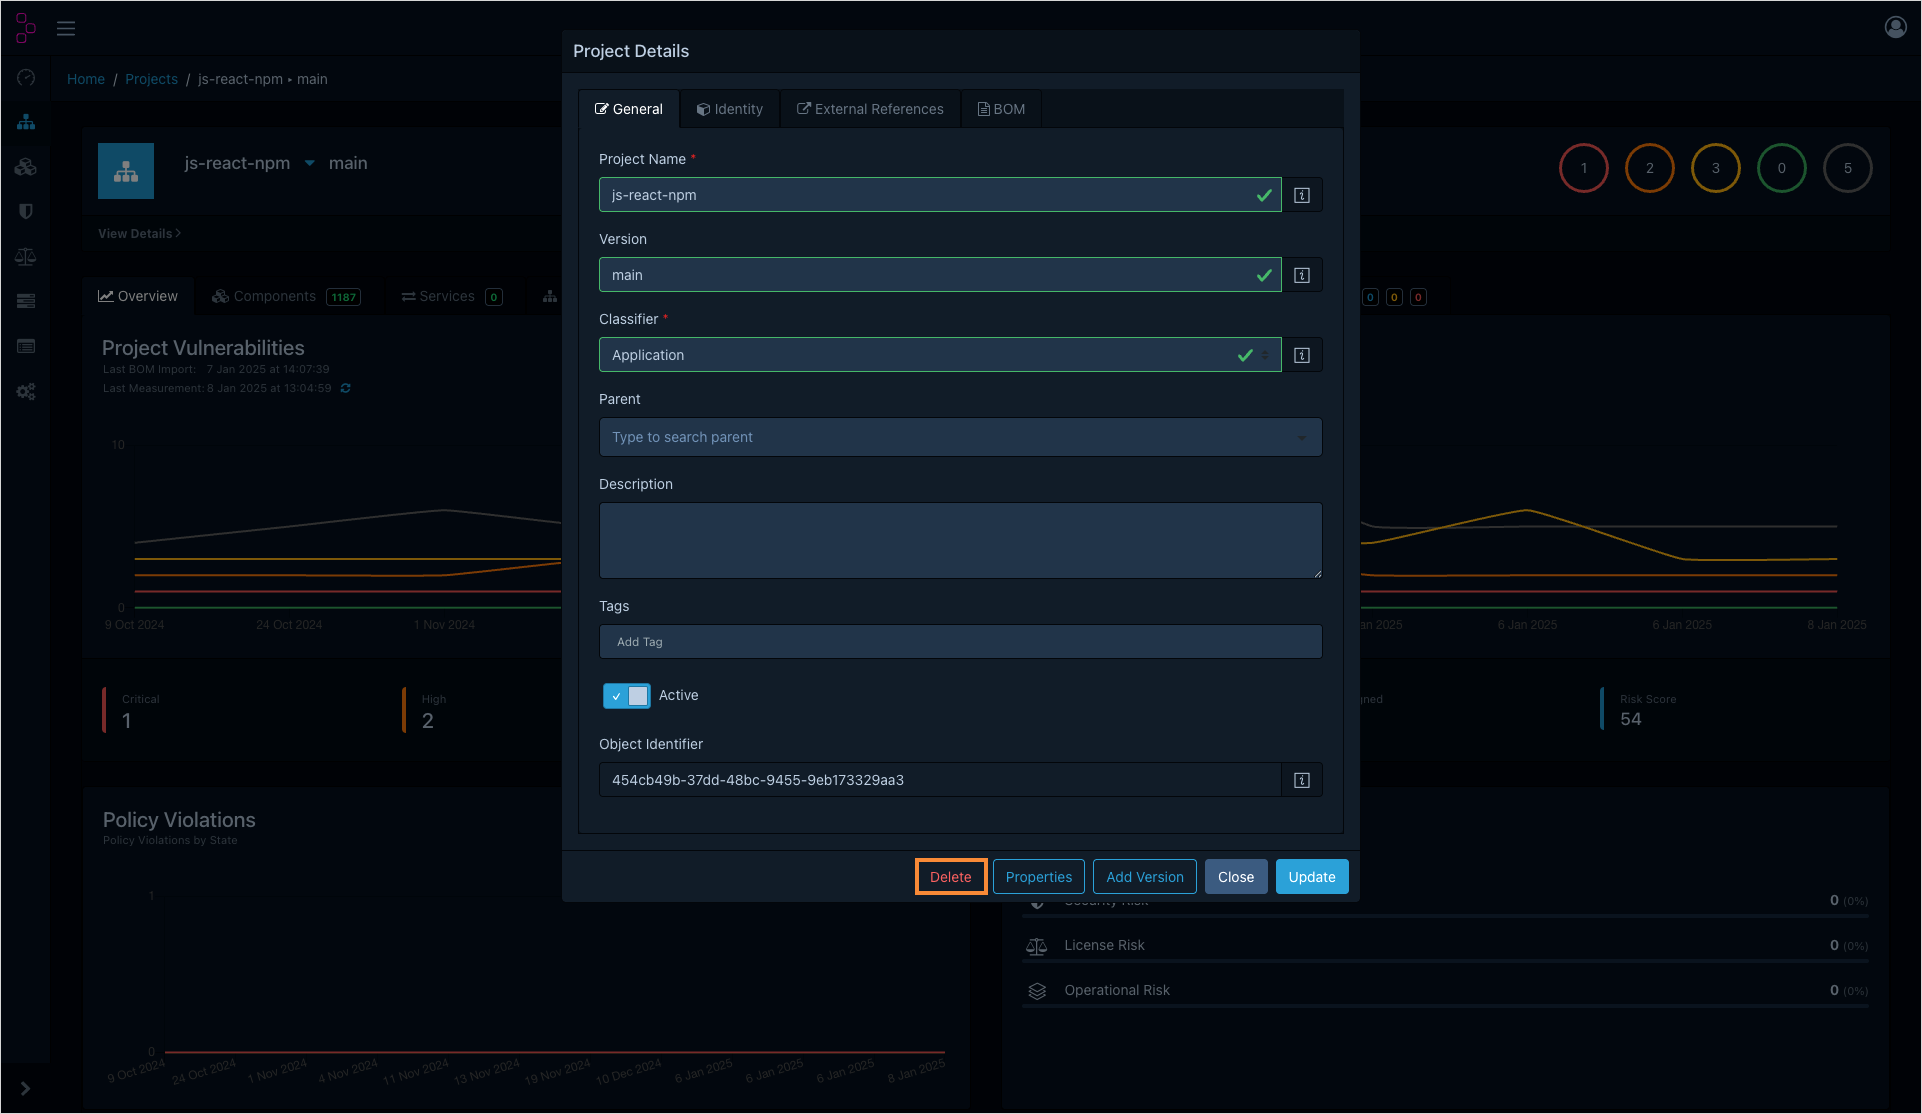Screen dimensions: 1922x1114
Task: Refresh the Last Measurement timestamp
Action: pyautogui.click(x=345, y=388)
